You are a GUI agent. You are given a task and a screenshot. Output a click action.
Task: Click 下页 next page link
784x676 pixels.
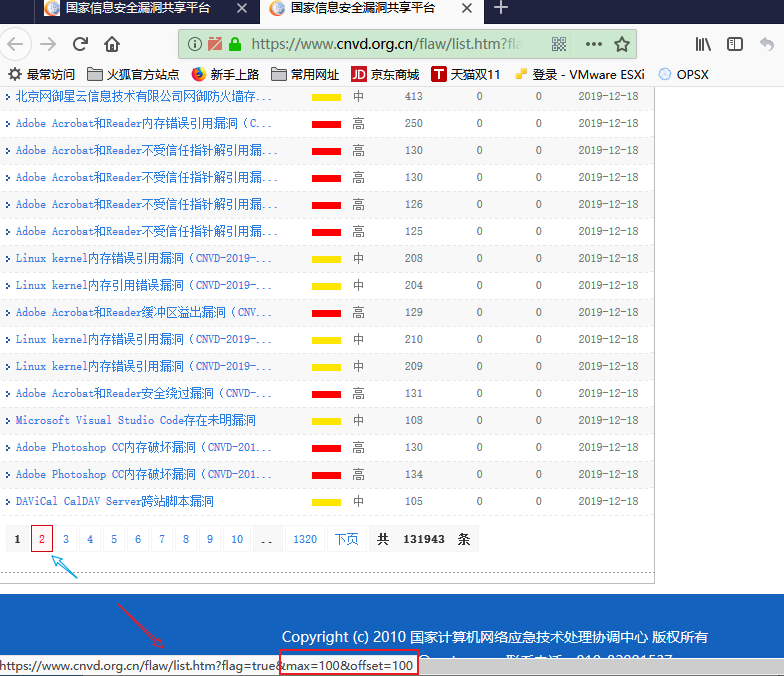point(346,539)
